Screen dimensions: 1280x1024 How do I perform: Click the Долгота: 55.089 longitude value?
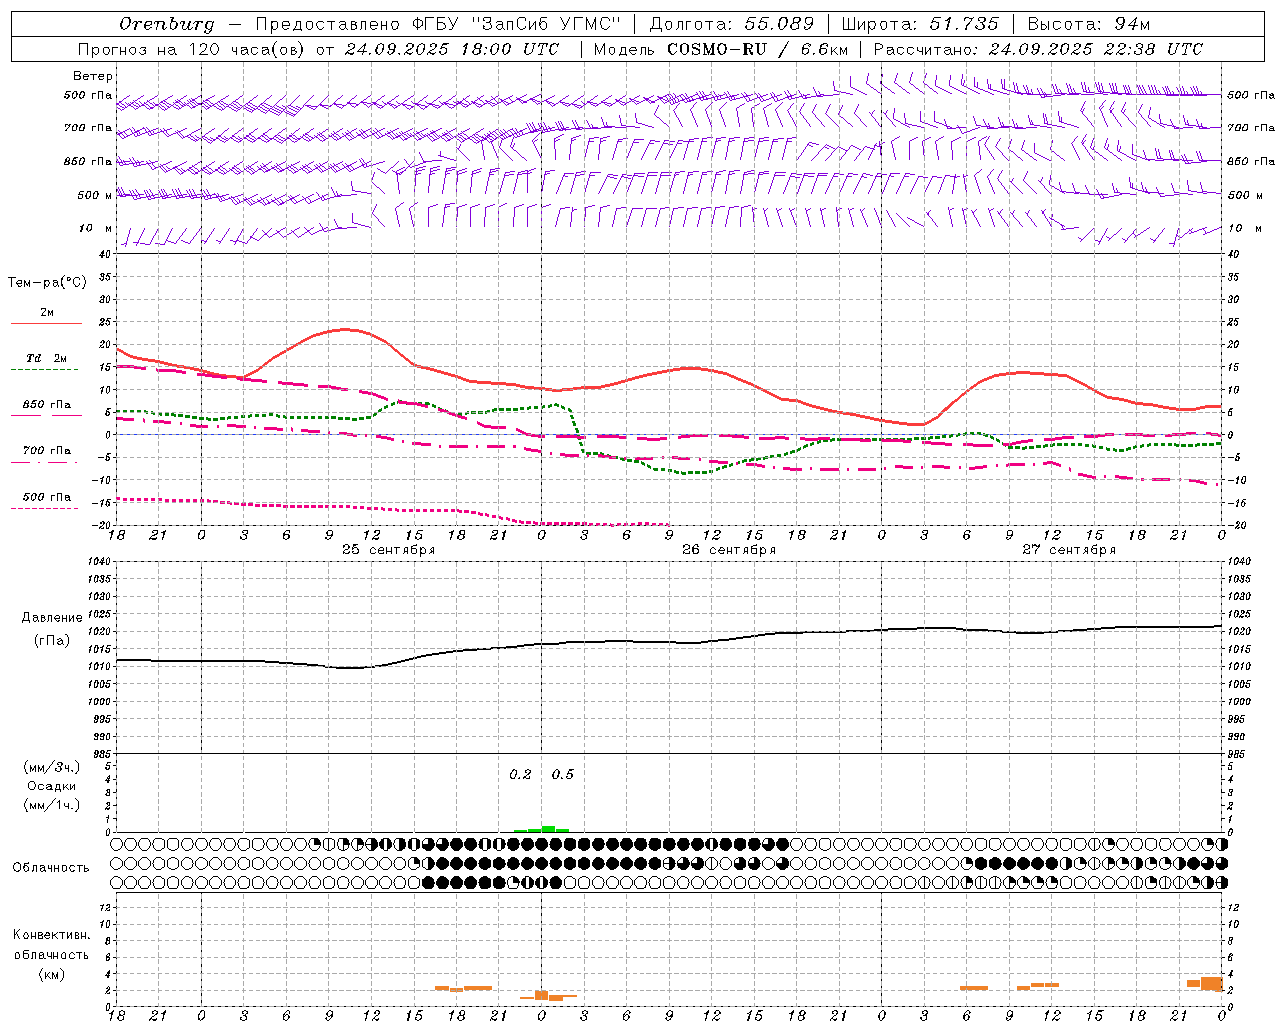[x=732, y=24]
